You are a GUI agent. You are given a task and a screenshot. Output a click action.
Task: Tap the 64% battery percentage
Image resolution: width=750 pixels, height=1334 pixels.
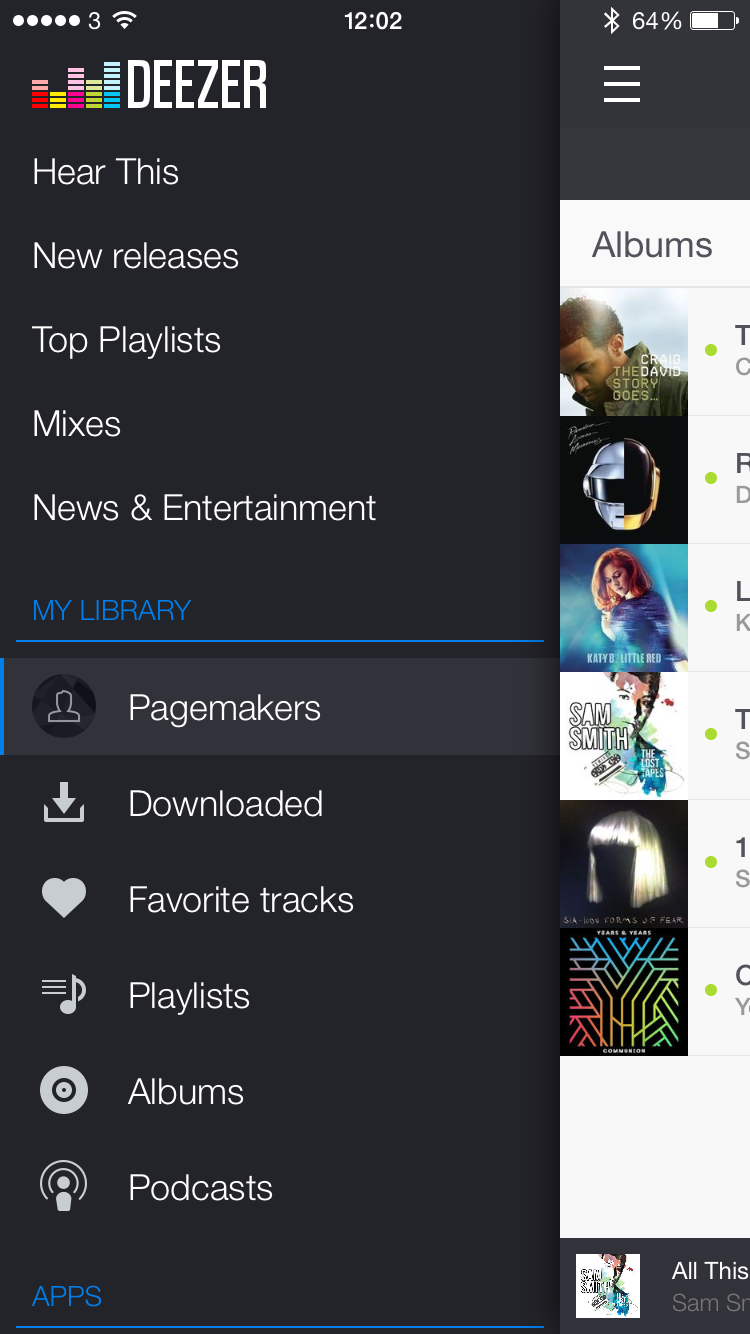coord(657,21)
